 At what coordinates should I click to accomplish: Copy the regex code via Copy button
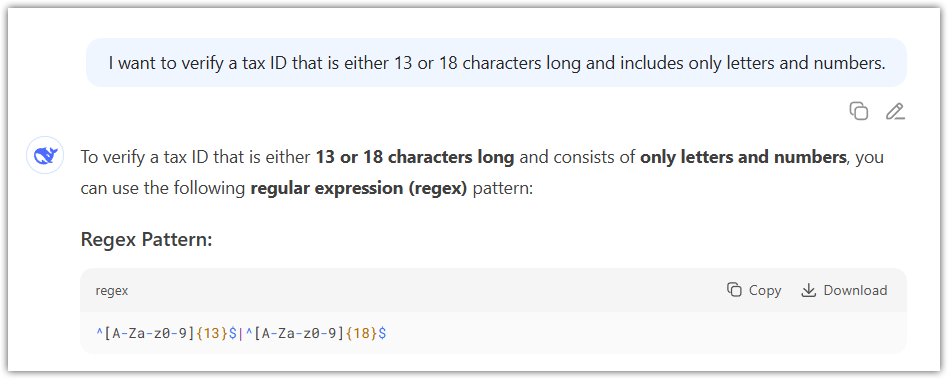pos(754,290)
